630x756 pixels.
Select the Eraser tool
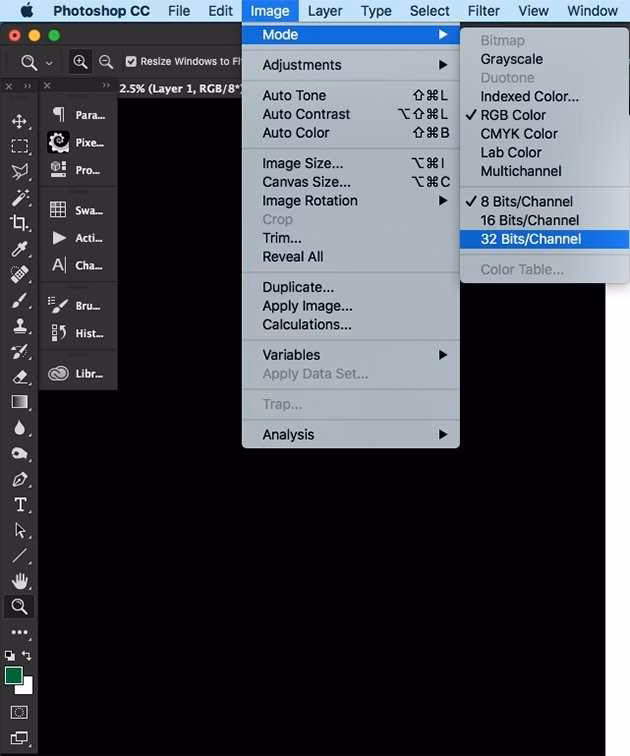pos(19,377)
